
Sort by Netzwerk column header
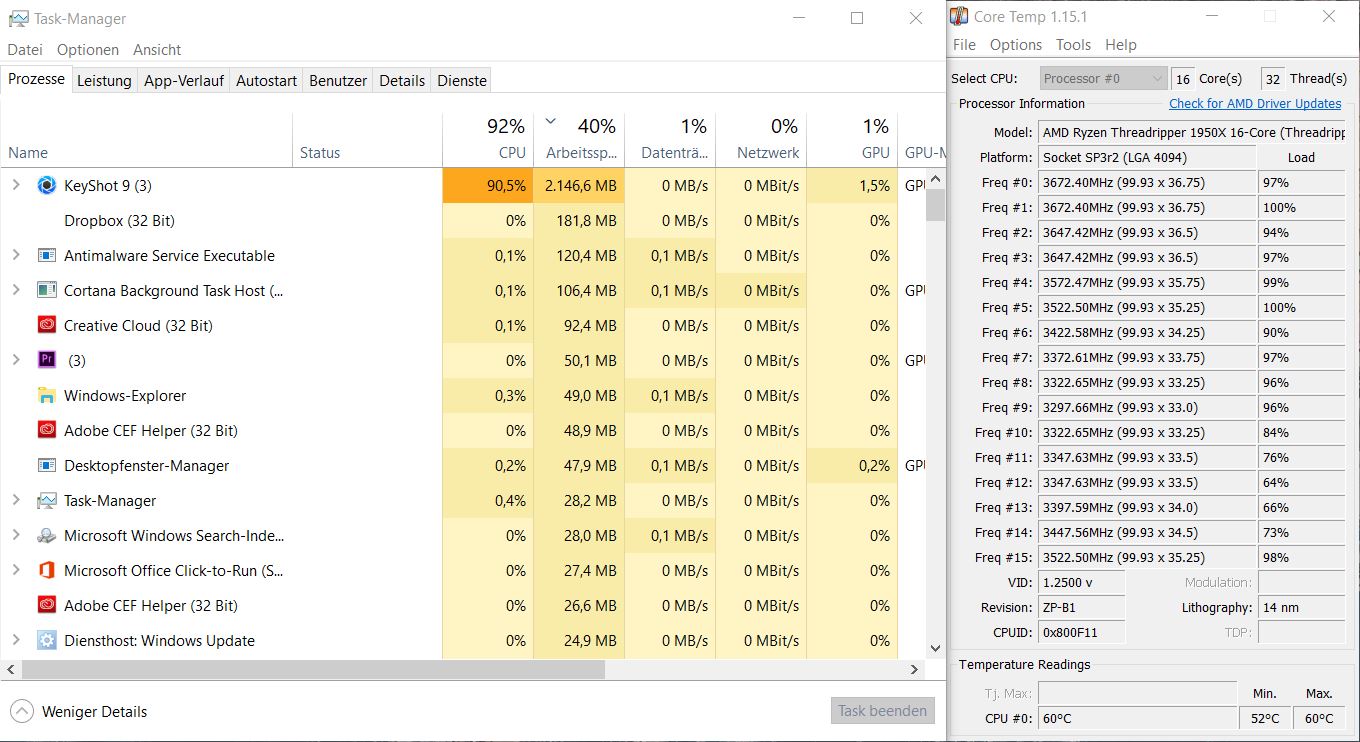(761, 139)
